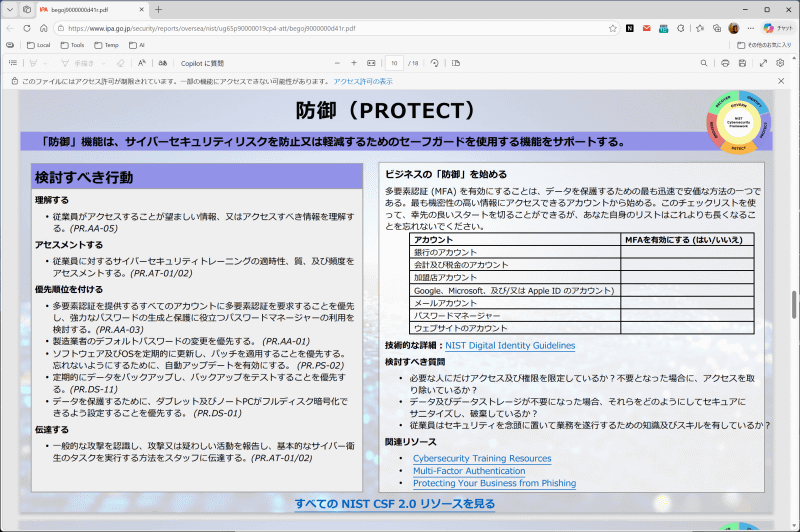Zoom out the PDF with minus button

coord(337,63)
